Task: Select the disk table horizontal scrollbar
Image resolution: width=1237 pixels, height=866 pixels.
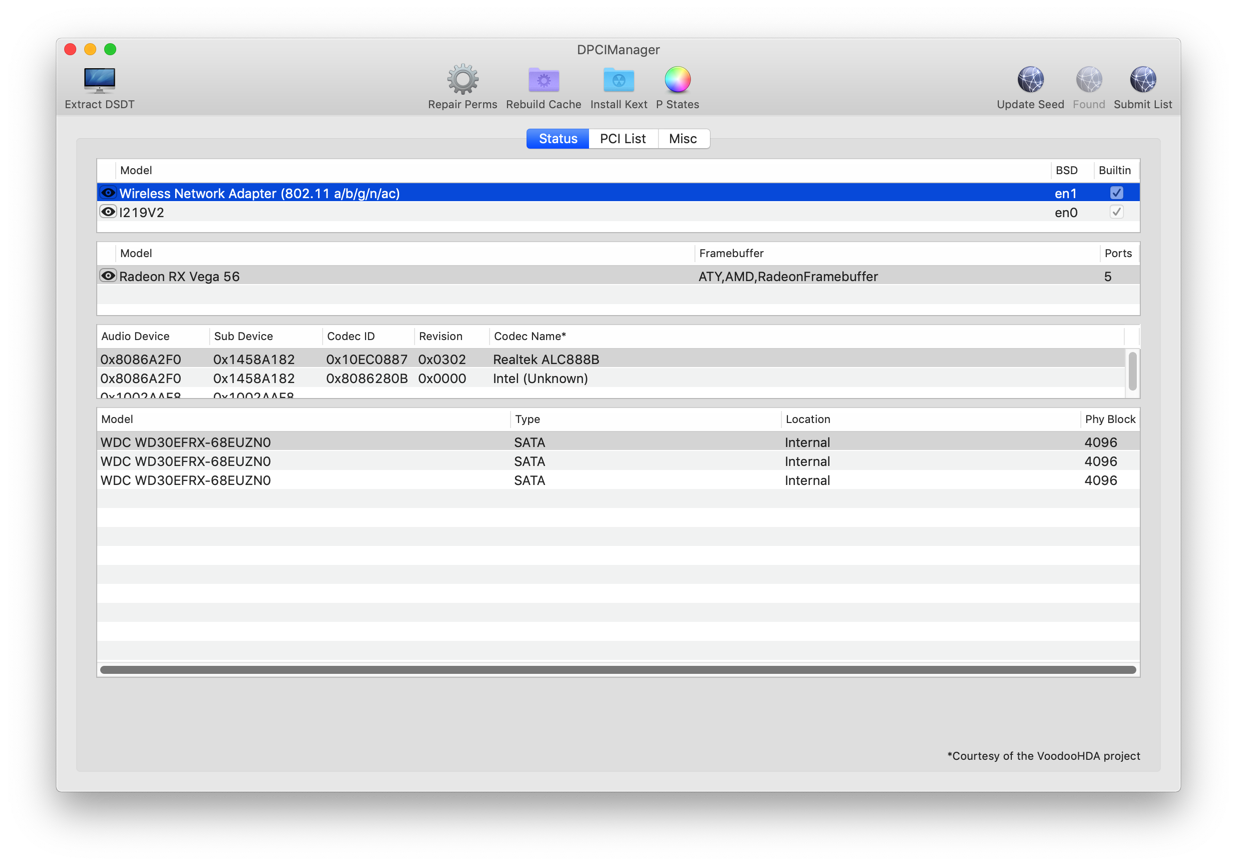Action: pyautogui.click(x=618, y=670)
